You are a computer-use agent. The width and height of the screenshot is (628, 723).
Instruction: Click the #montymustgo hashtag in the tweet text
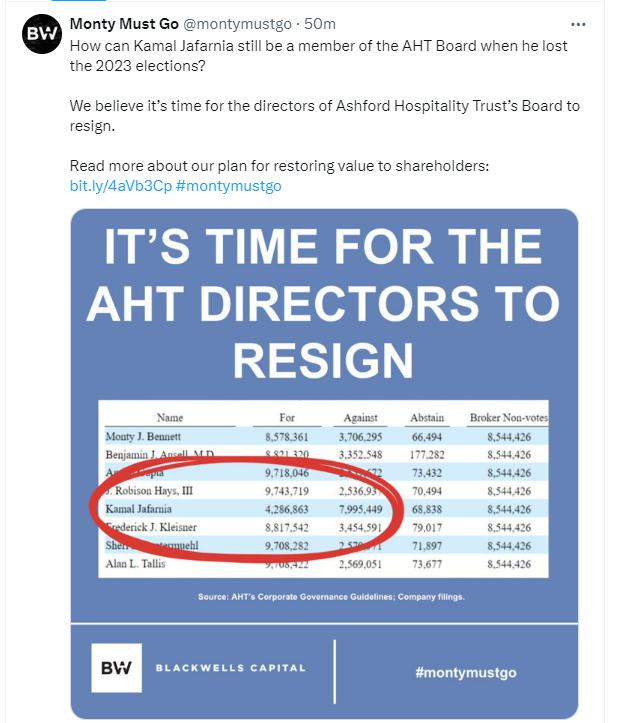point(228,186)
